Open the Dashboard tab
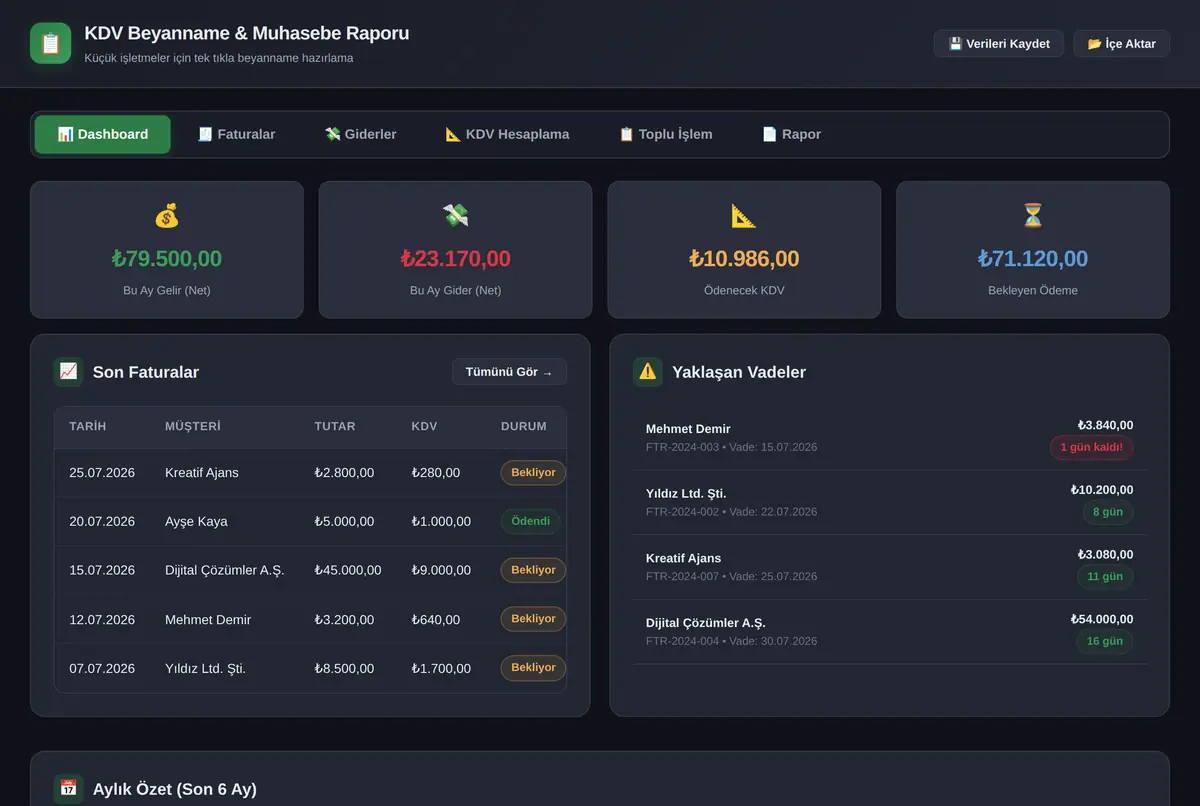Image resolution: width=1200 pixels, height=806 pixels. [103, 135]
